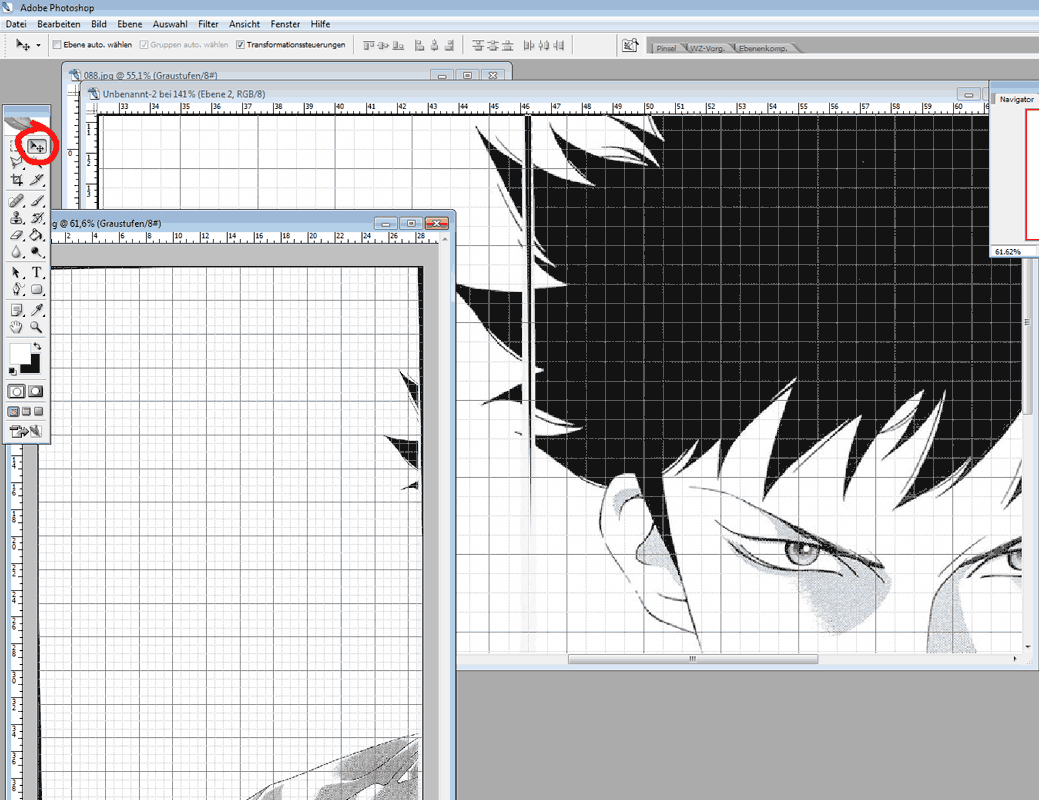Select the Zoom magnifier tool
The width and height of the screenshot is (1039, 800).
coord(37,327)
